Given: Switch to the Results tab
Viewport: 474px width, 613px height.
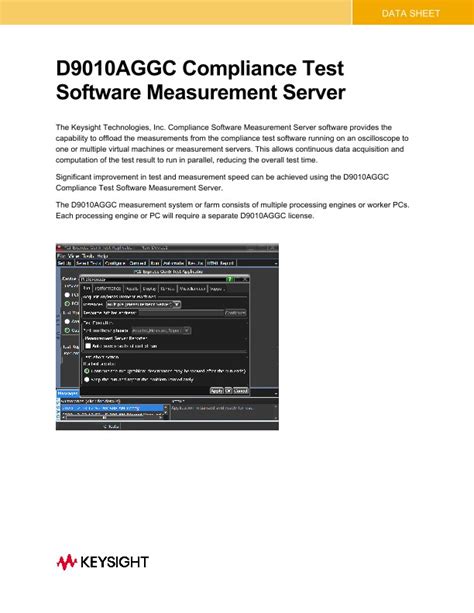Looking at the screenshot, I should pos(196,263).
